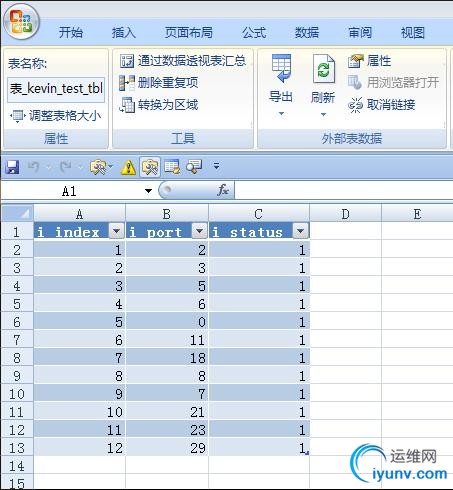Click the magnifier preview icon in quick toolbar
This screenshot has width=453, height=490.
coord(194,167)
